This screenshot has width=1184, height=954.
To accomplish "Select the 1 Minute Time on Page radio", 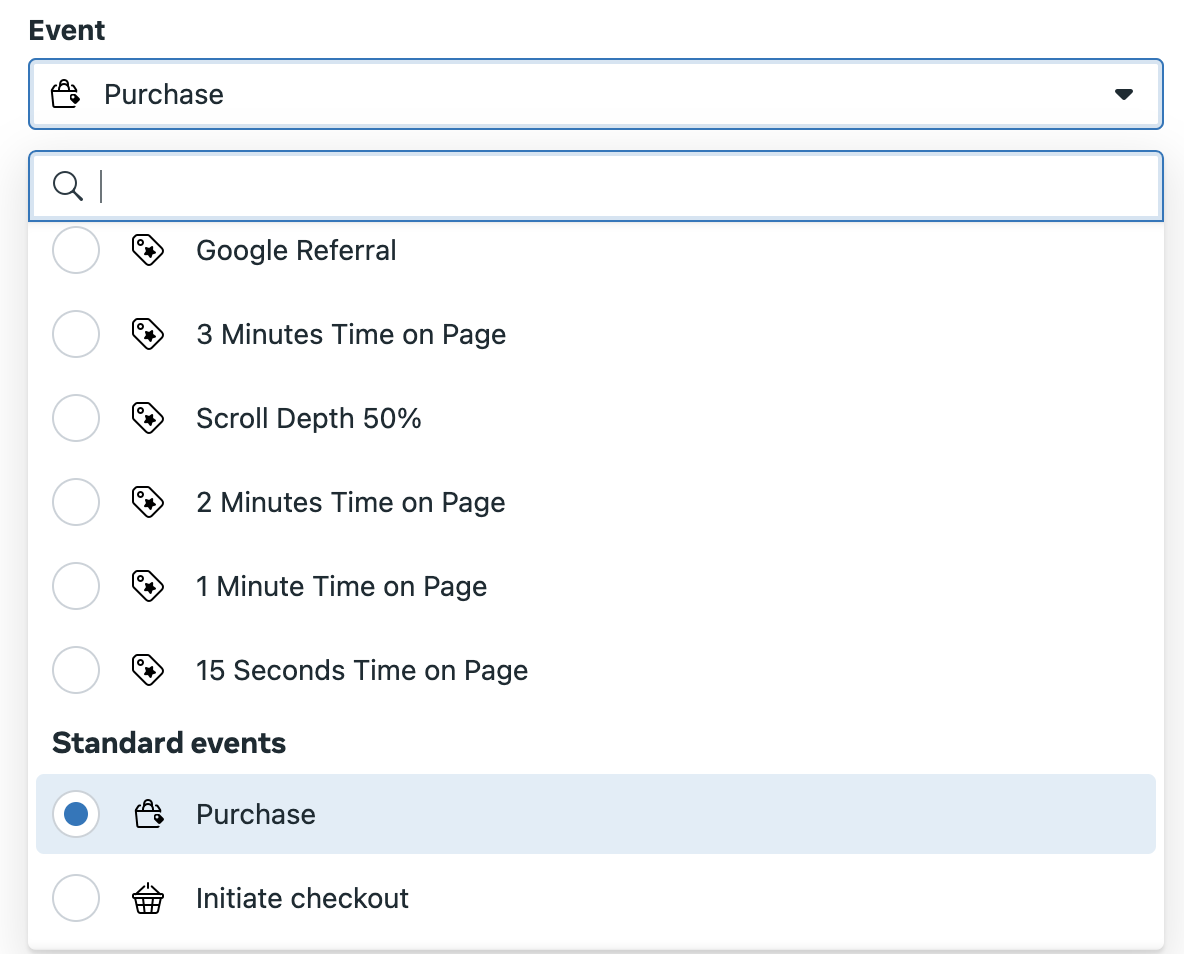I will coord(76,585).
